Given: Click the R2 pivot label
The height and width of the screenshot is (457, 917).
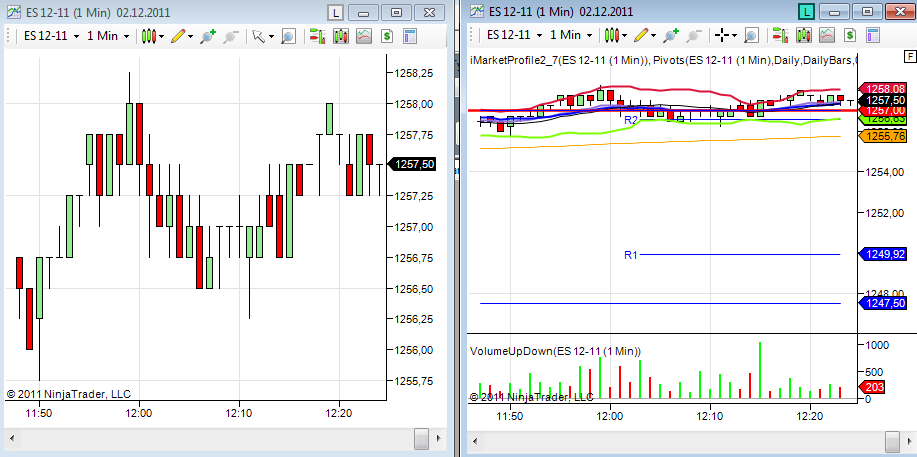Looking at the screenshot, I should [630, 120].
